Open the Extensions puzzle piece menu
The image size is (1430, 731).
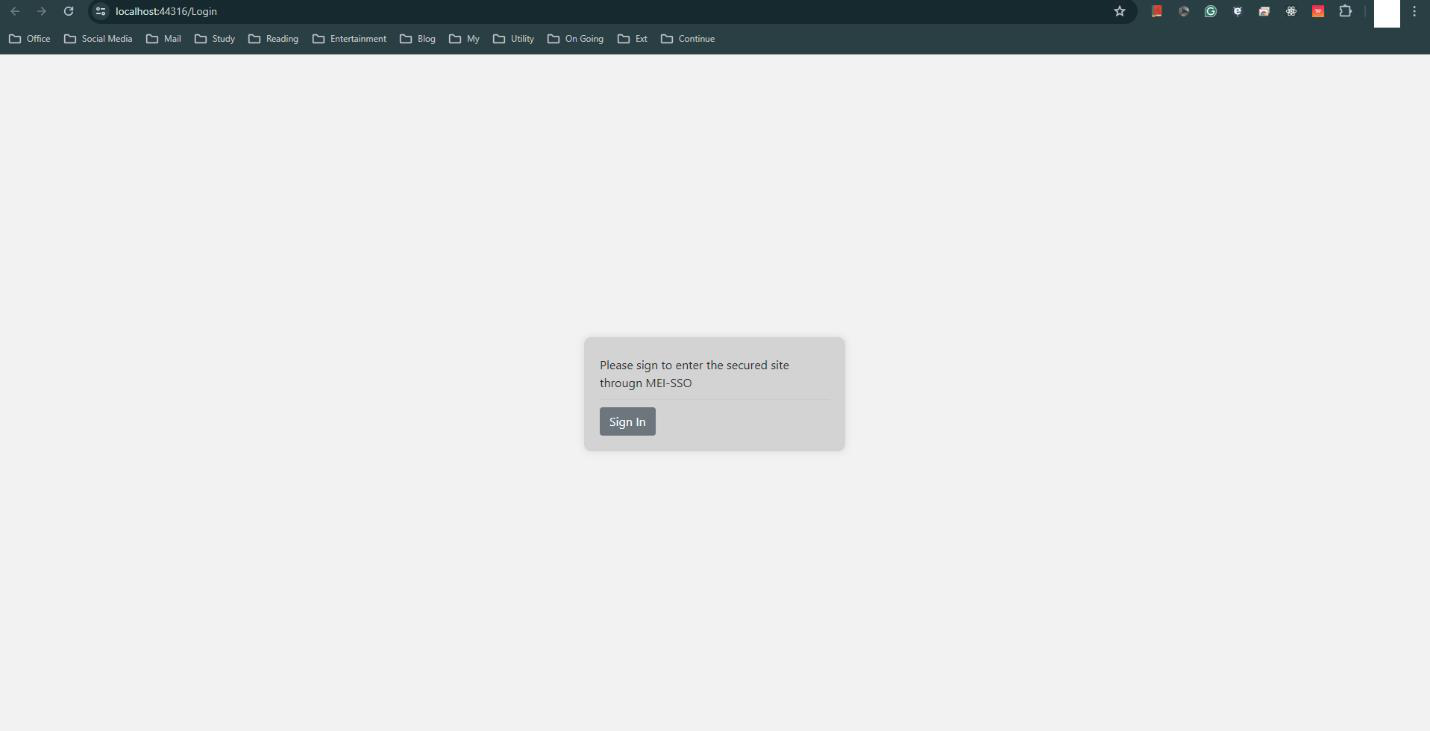[1345, 11]
